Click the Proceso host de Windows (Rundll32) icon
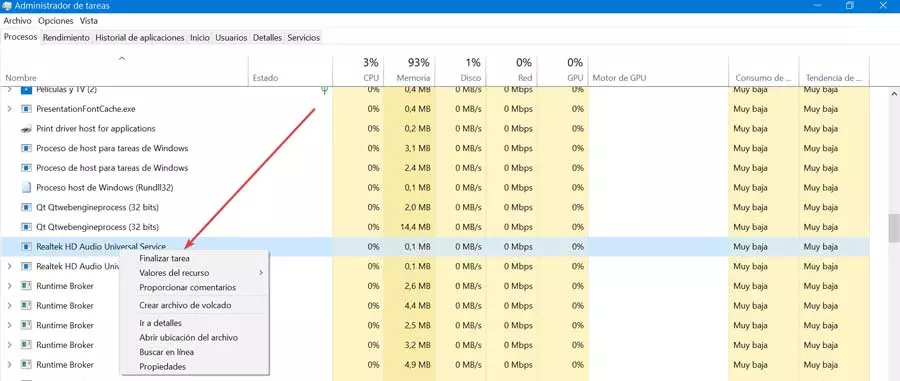The width and height of the screenshot is (900, 381). click(x=26, y=188)
